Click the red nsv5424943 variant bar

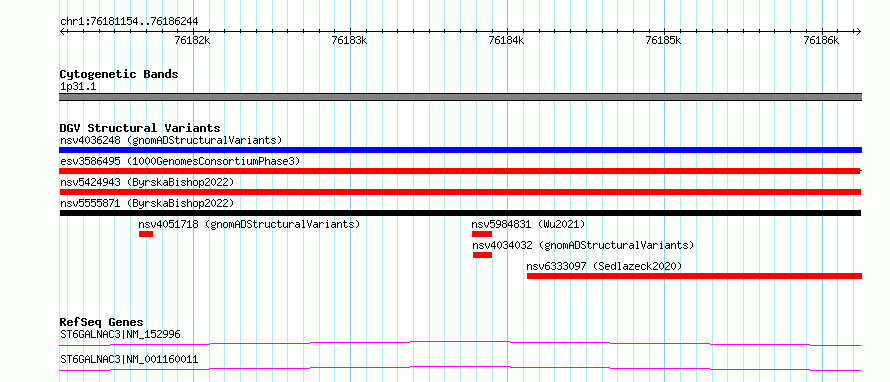[x=460, y=192]
